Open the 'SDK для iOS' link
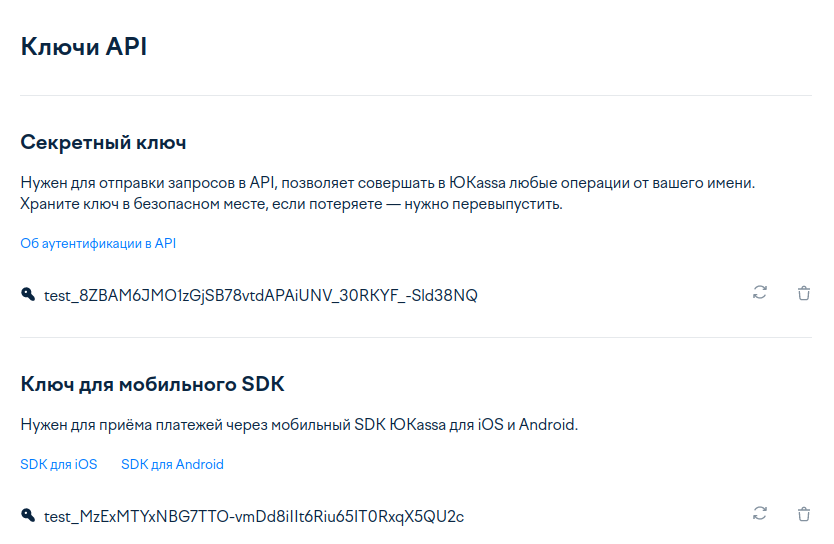This screenshot has width=834, height=544. (59, 464)
